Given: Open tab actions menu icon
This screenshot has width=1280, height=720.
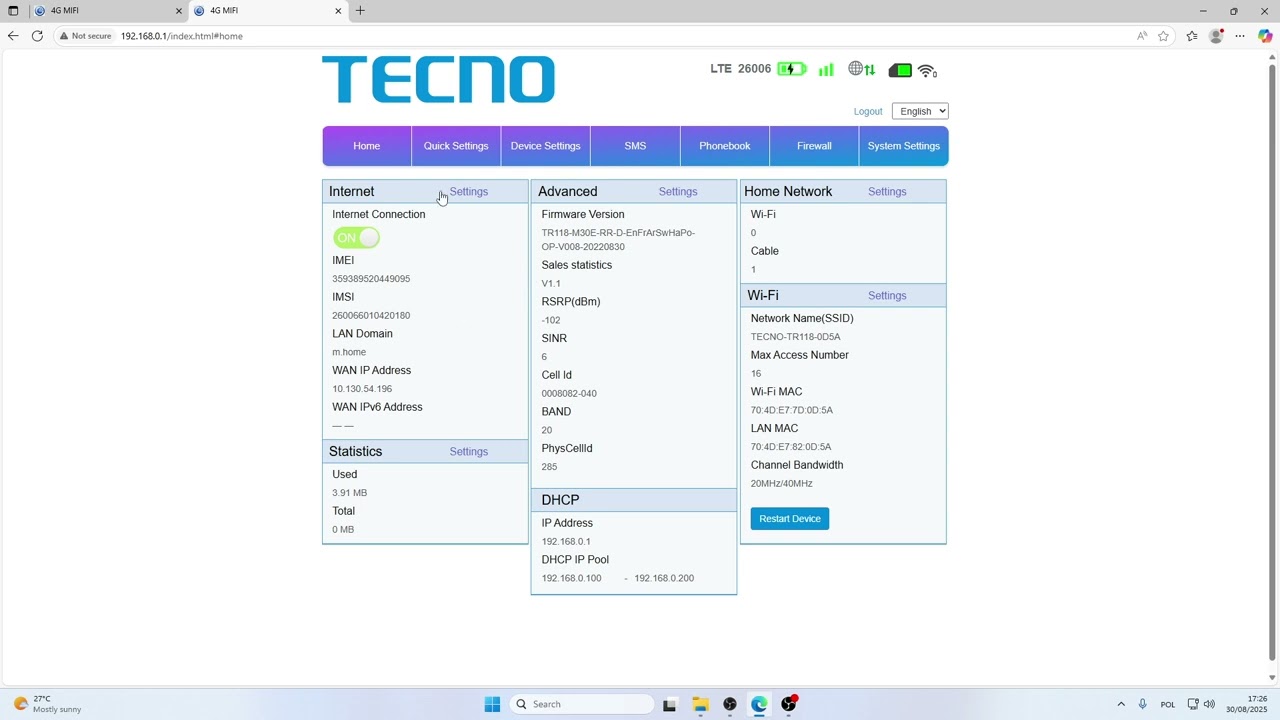Looking at the screenshot, I should pos(13,11).
